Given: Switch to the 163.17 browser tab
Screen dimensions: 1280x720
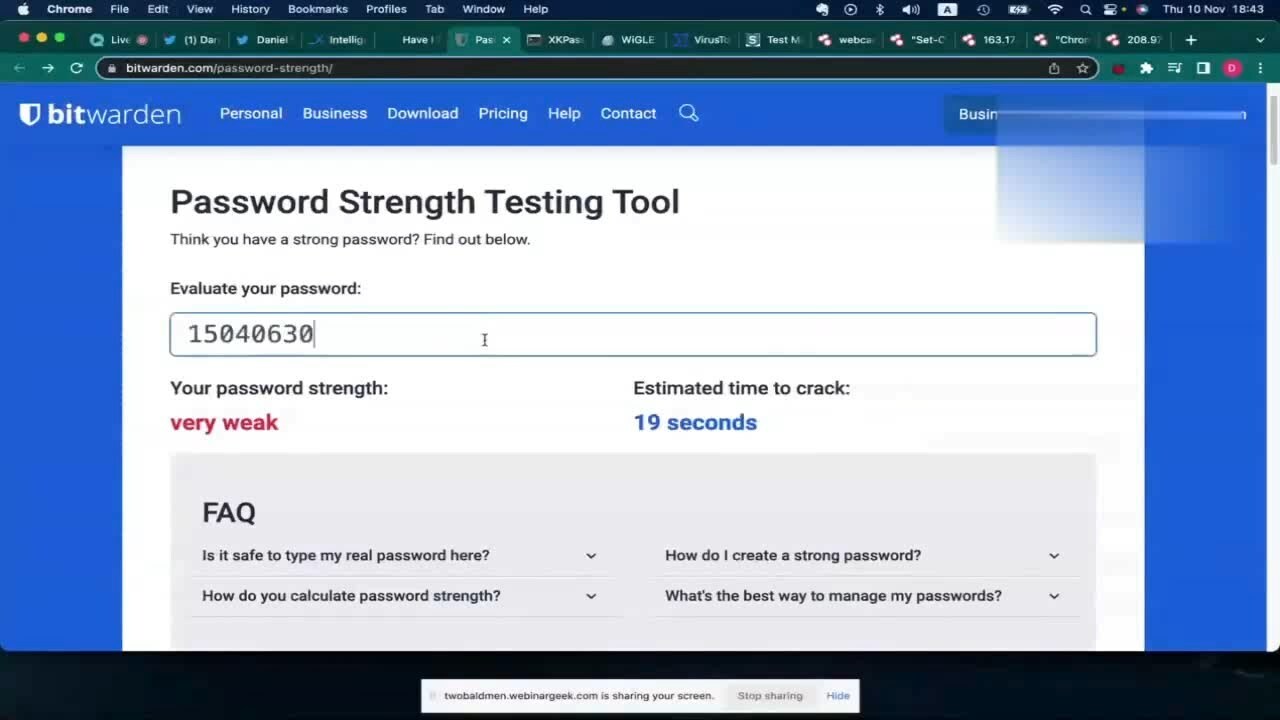Looking at the screenshot, I should coord(990,40).
